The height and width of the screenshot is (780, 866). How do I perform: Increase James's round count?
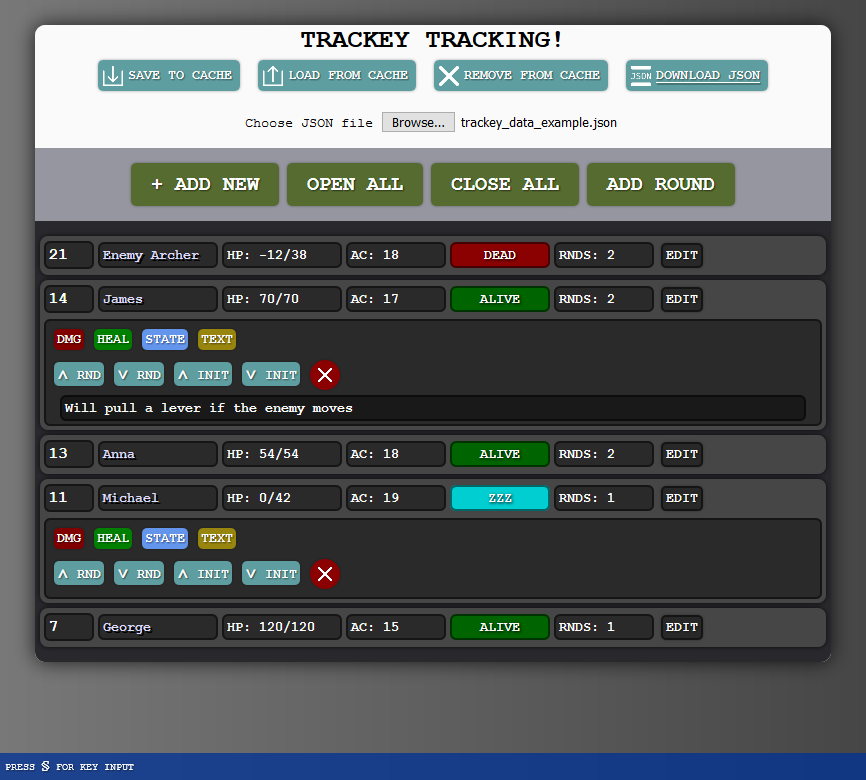coord(79,375)
